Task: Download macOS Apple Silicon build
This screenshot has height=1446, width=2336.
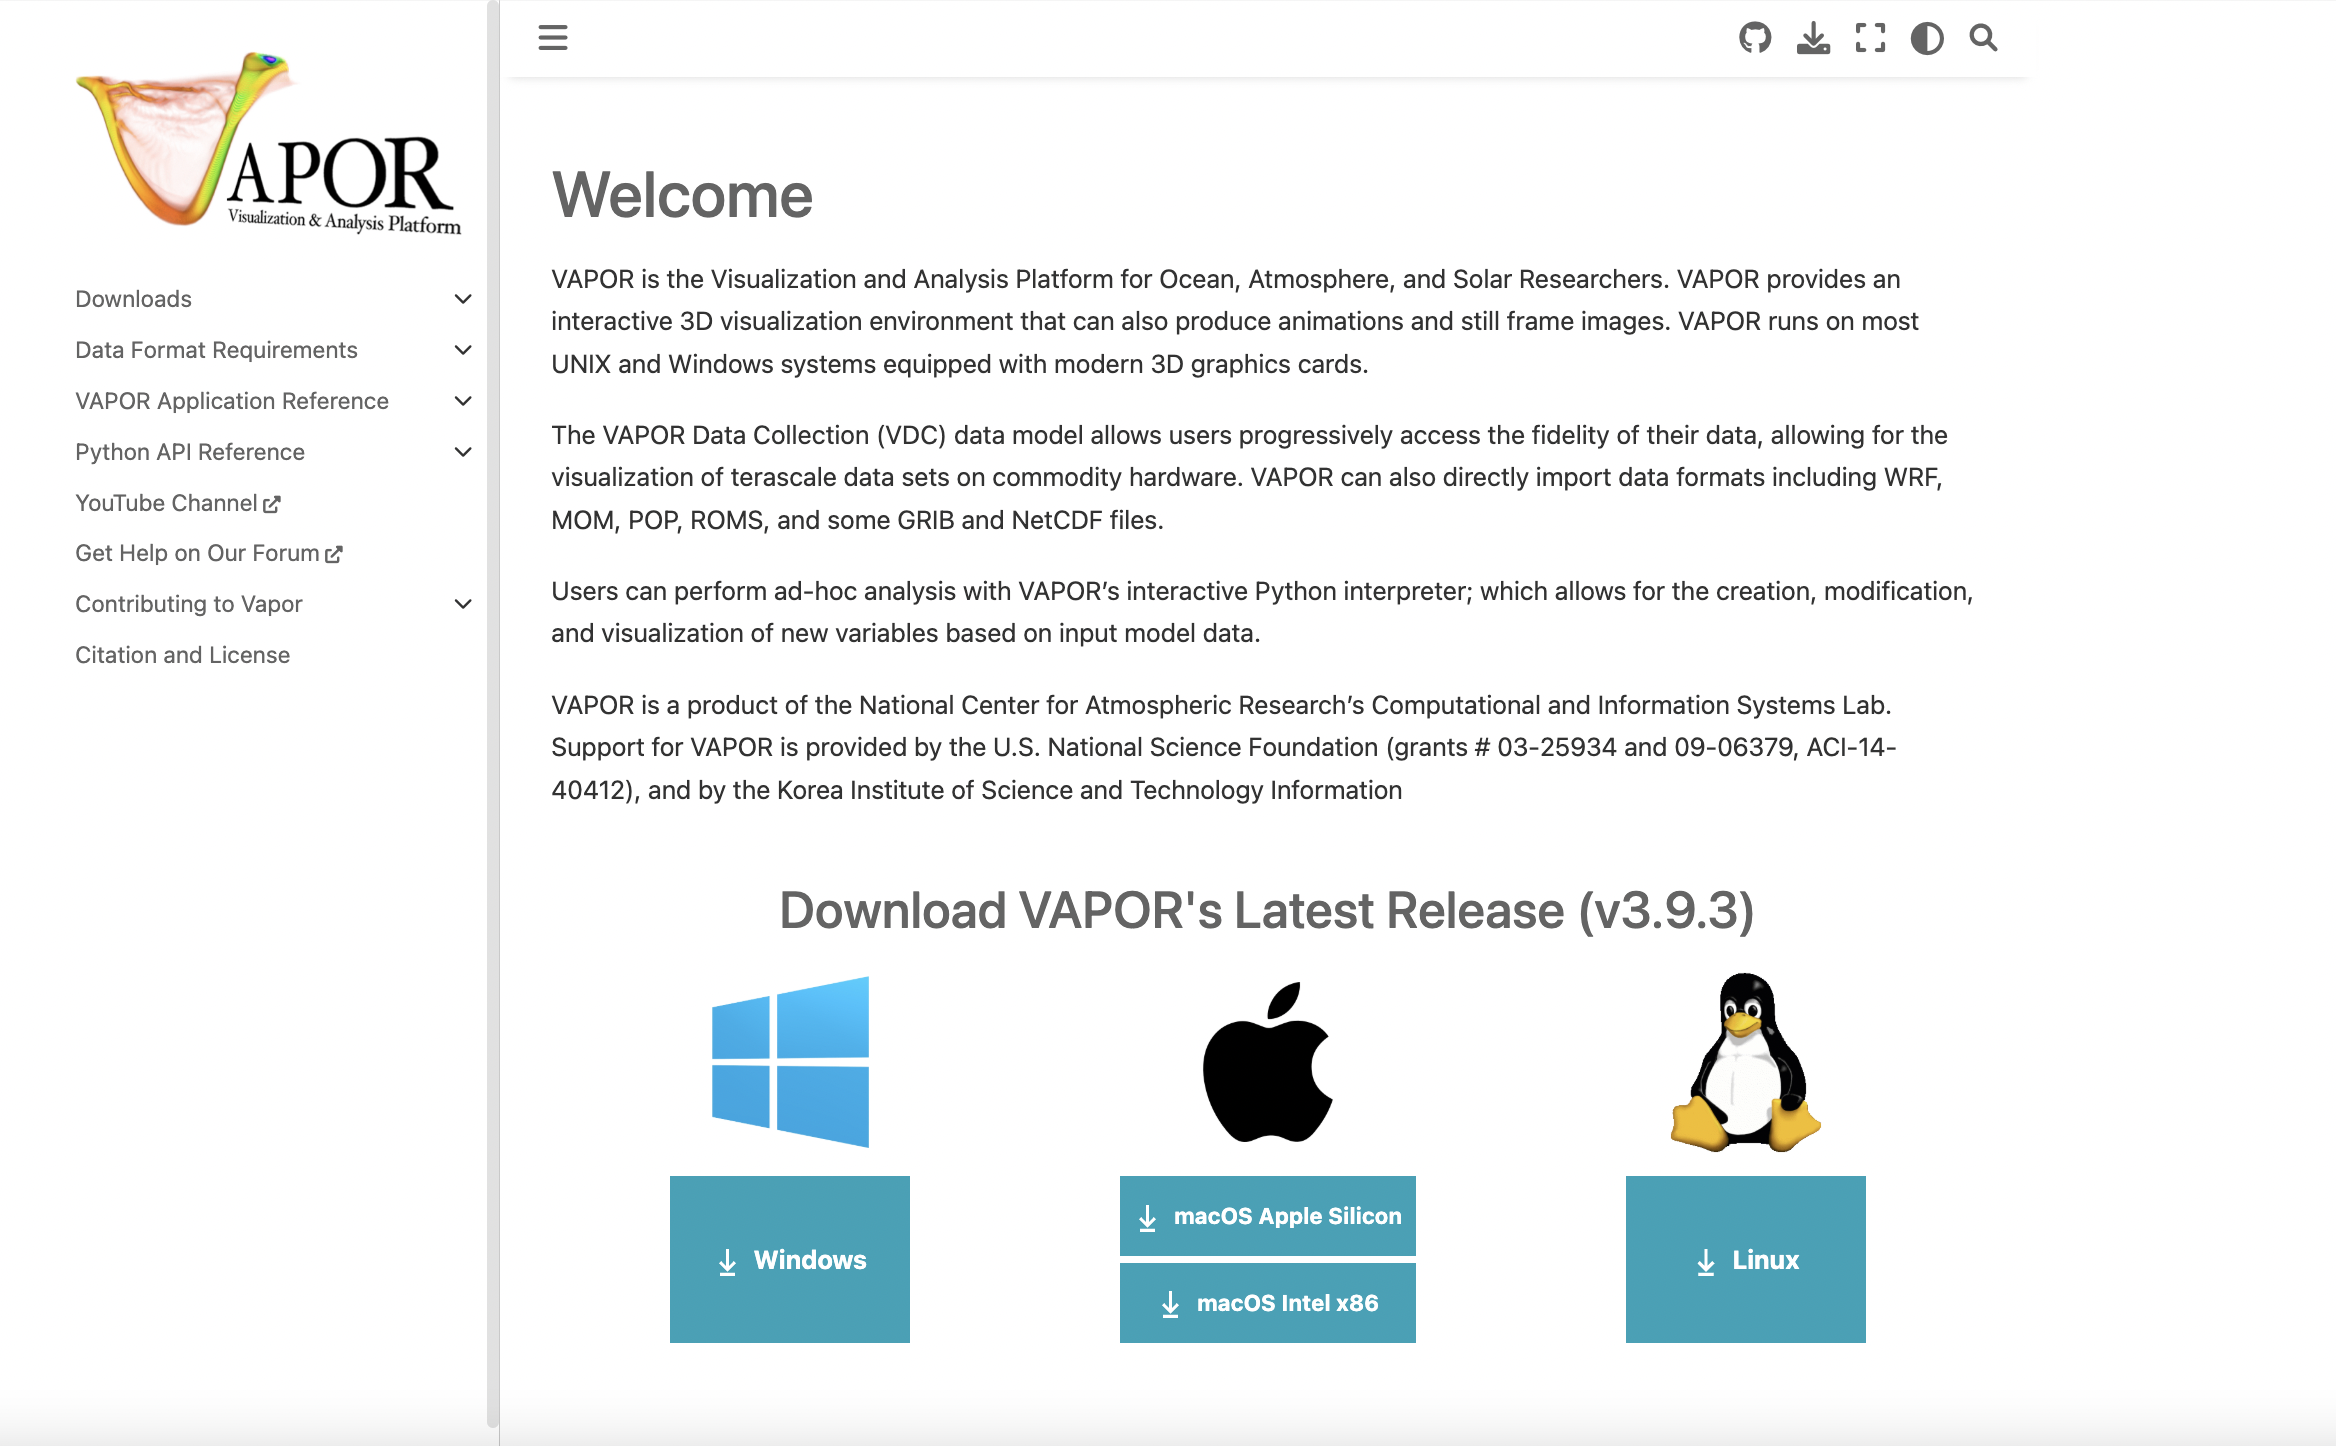Action: tap(1268, 1216)
